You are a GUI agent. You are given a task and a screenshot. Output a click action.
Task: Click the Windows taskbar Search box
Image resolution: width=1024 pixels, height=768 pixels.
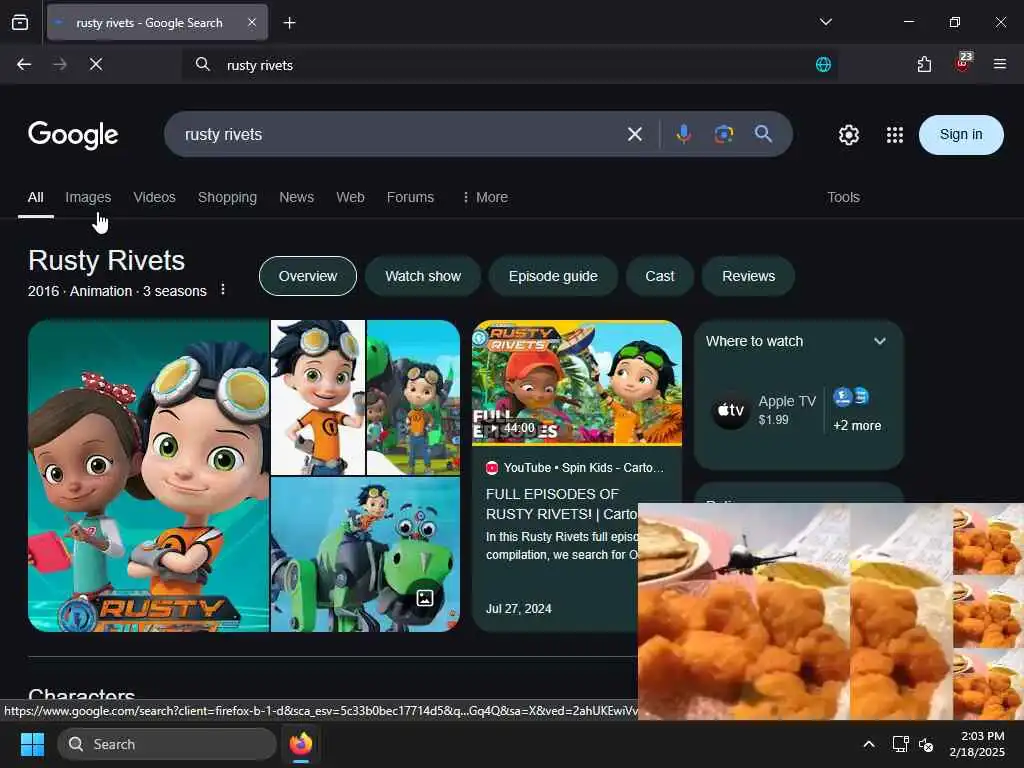167,744
